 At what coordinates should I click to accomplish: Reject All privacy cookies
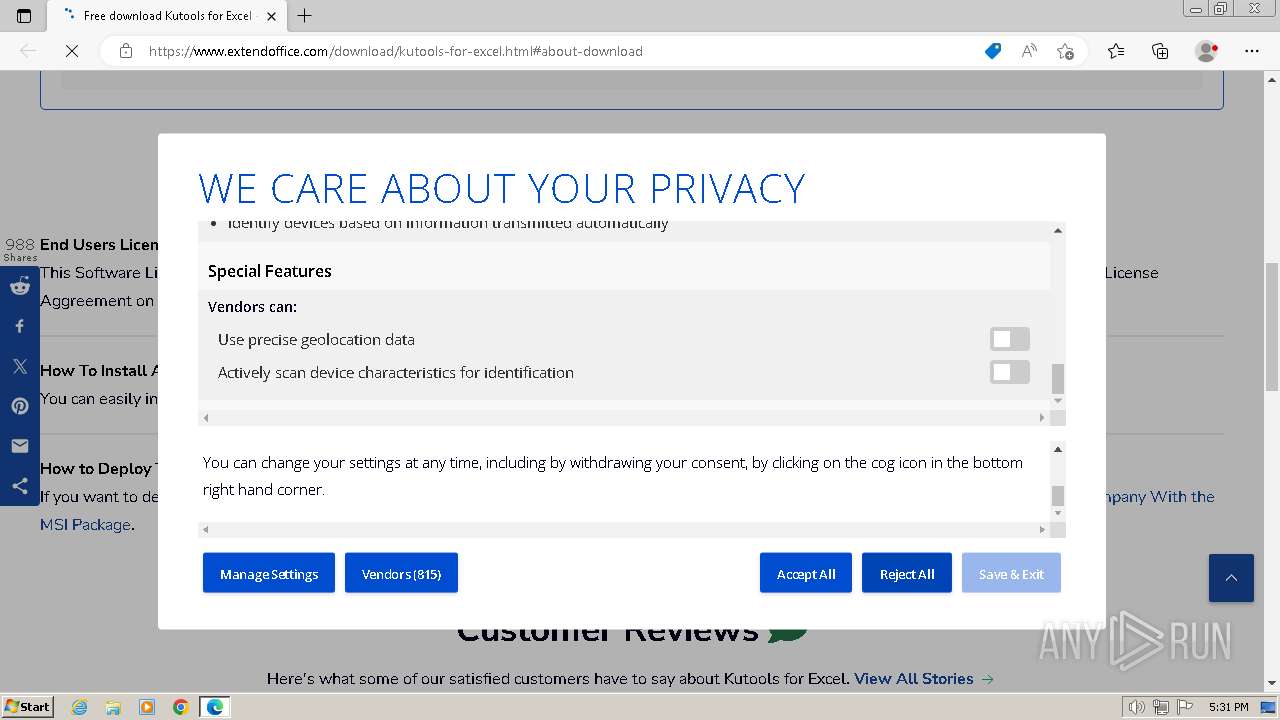907,573
